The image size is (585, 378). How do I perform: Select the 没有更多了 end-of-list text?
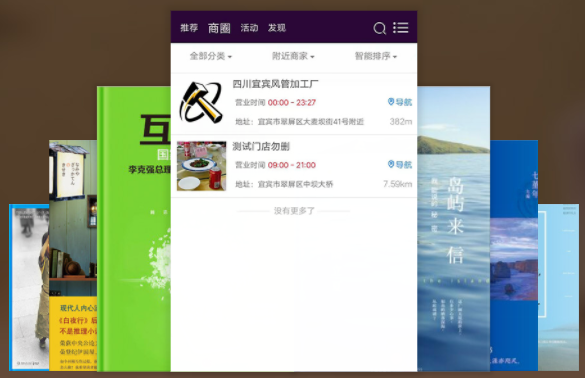point(294,211)
